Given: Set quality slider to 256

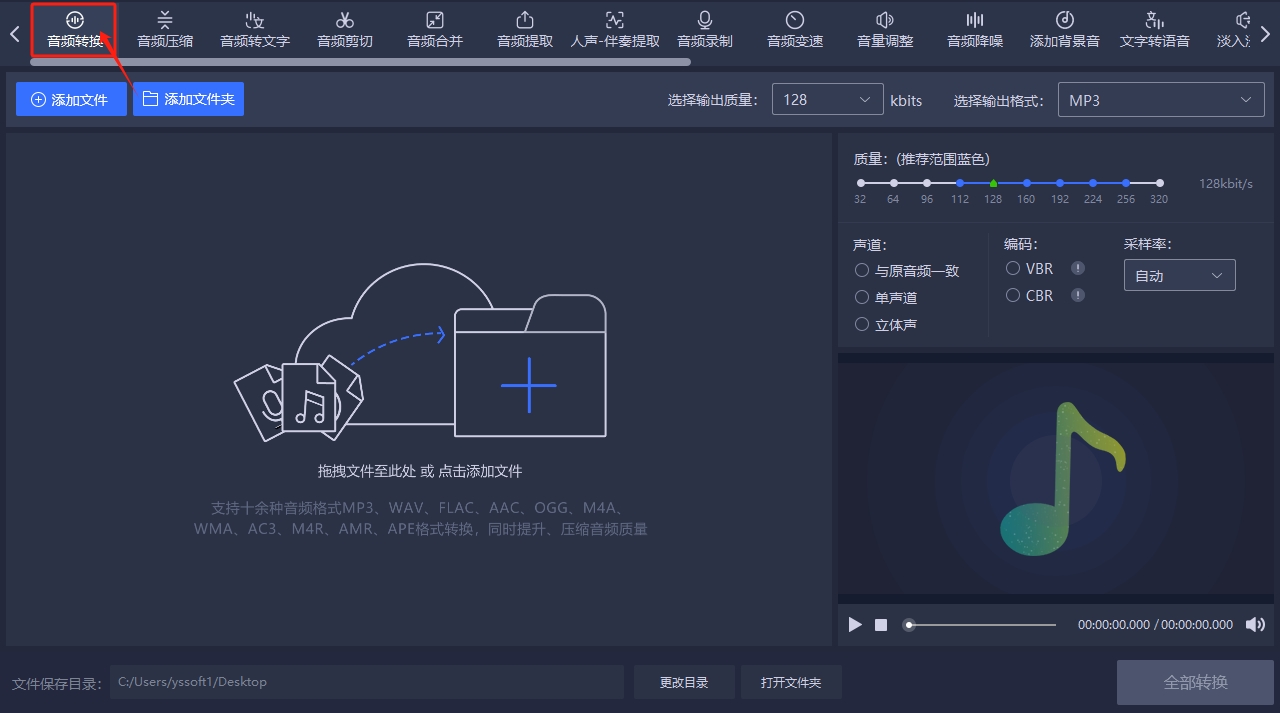Looking at the screenshot, I should [x=1126, y=183].
